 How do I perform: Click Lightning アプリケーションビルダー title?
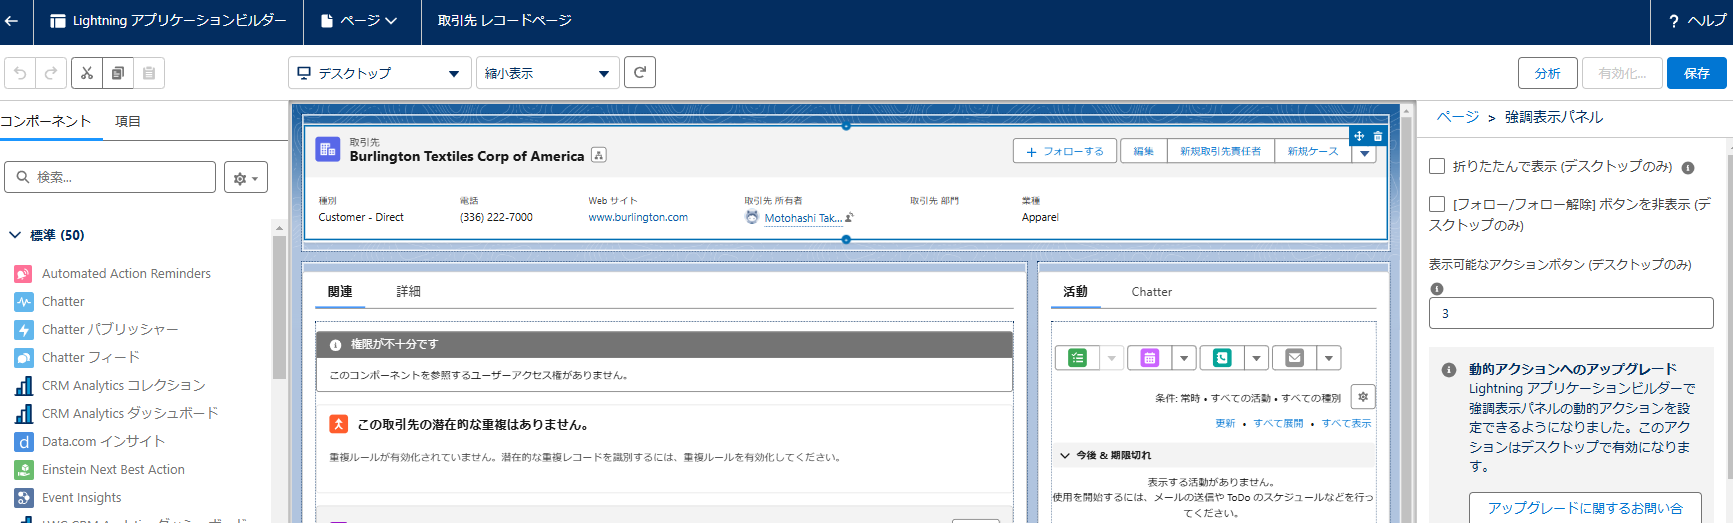(179, 21)
